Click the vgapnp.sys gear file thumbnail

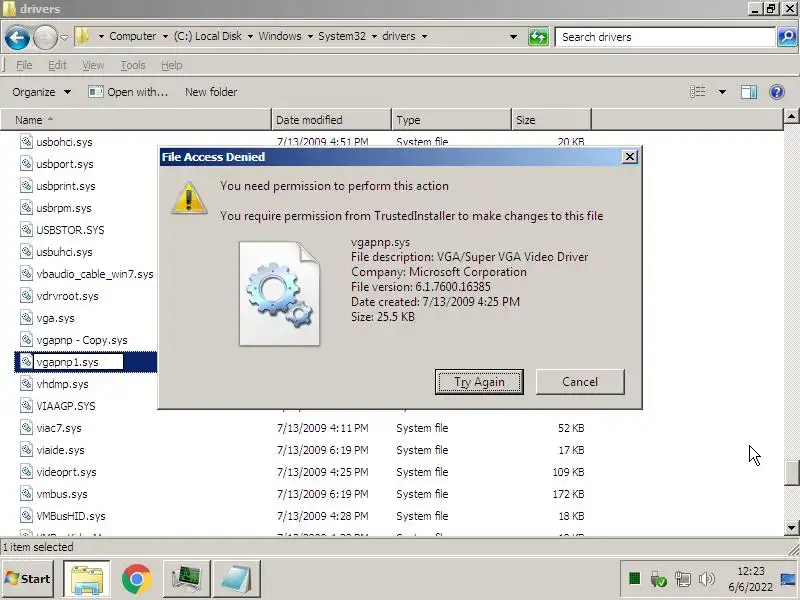(x=280, y=294)
